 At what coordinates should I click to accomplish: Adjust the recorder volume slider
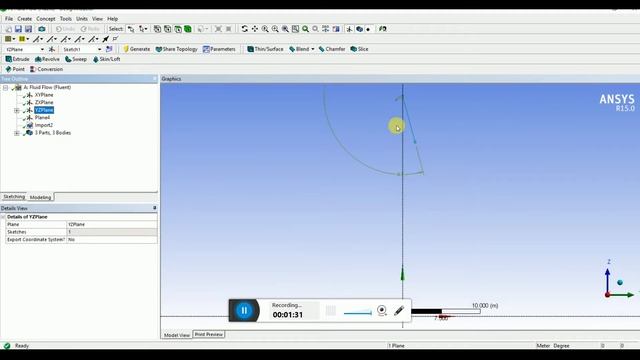pos(358,313)
